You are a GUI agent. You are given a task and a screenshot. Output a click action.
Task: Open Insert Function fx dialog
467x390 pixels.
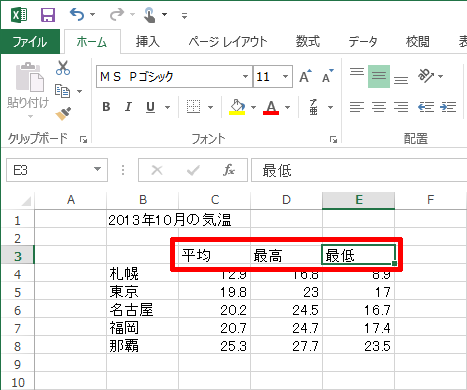pos(229,170)
